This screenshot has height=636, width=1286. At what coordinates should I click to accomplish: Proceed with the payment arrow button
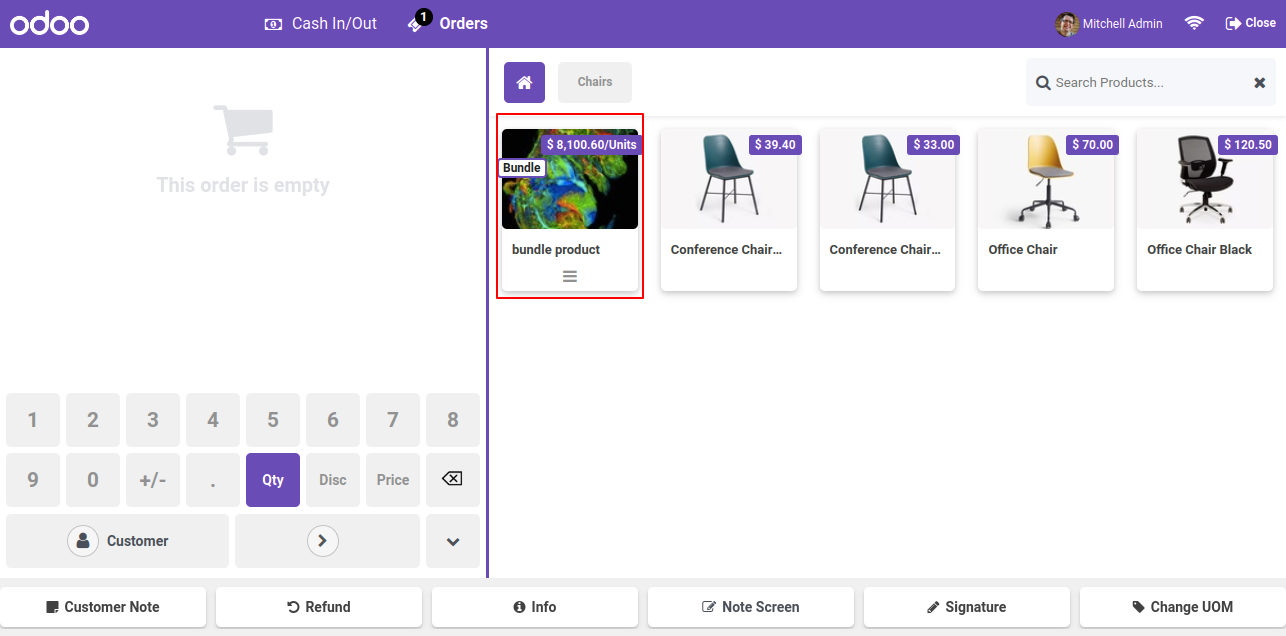pos(327,541)
